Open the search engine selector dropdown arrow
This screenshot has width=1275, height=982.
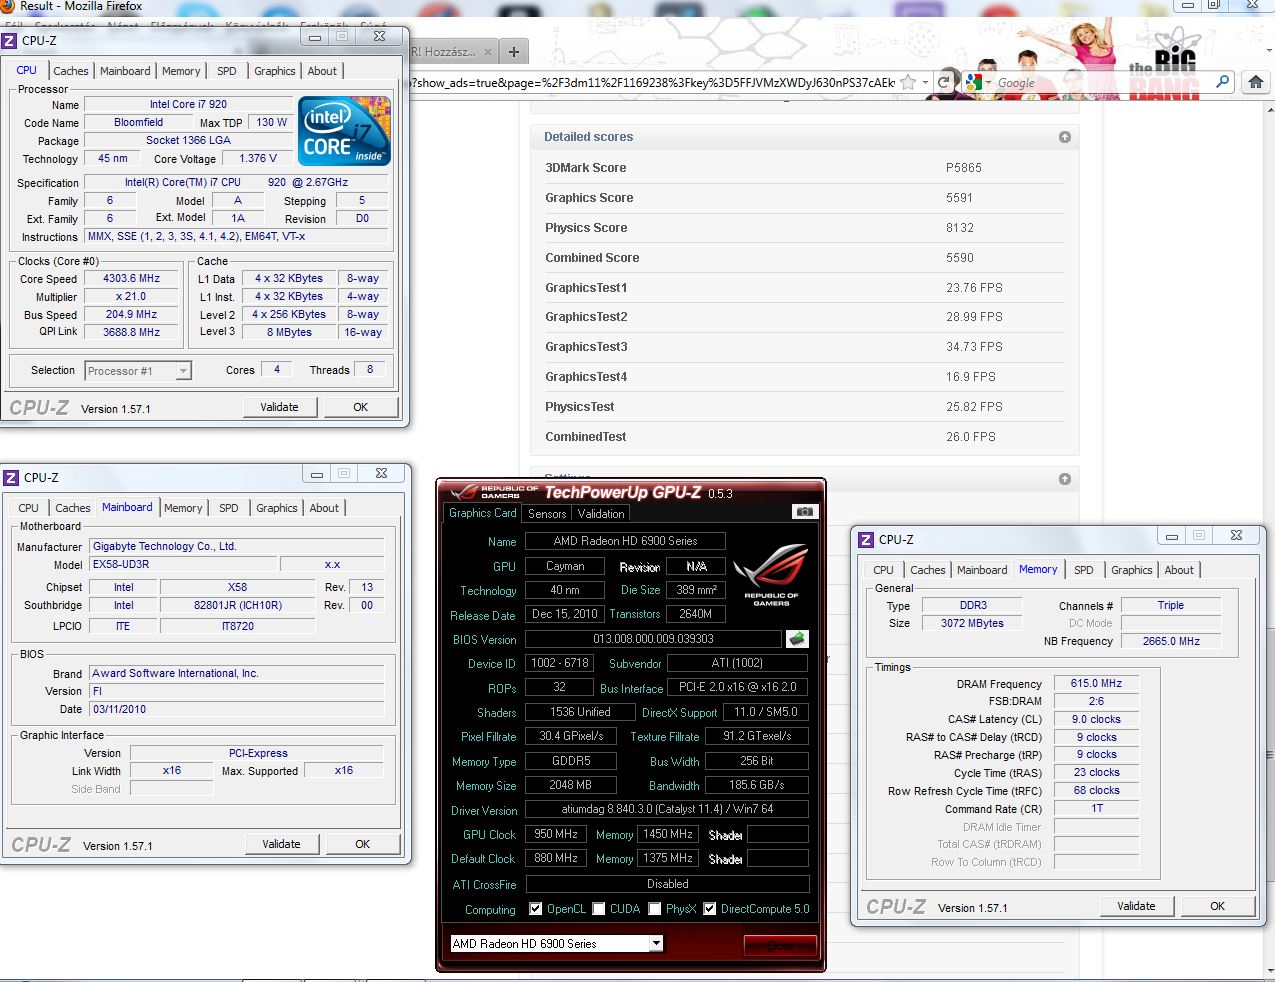click(x=990, y=83)
